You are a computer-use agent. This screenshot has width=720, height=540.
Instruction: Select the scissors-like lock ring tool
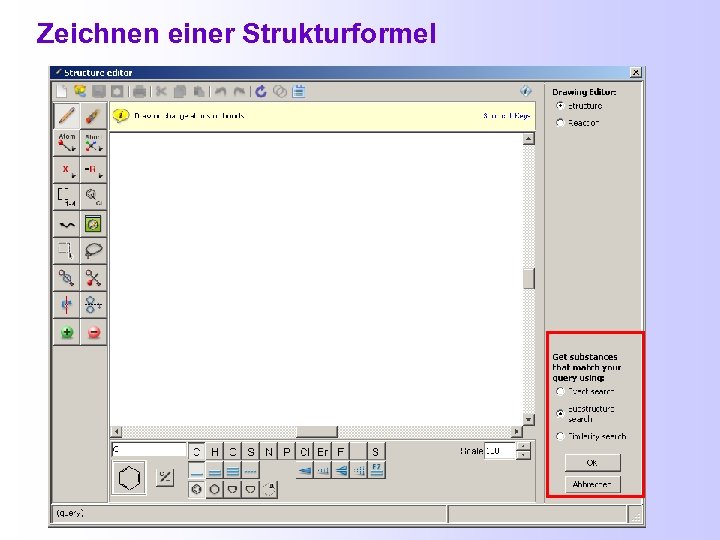[x=93, y=278]
